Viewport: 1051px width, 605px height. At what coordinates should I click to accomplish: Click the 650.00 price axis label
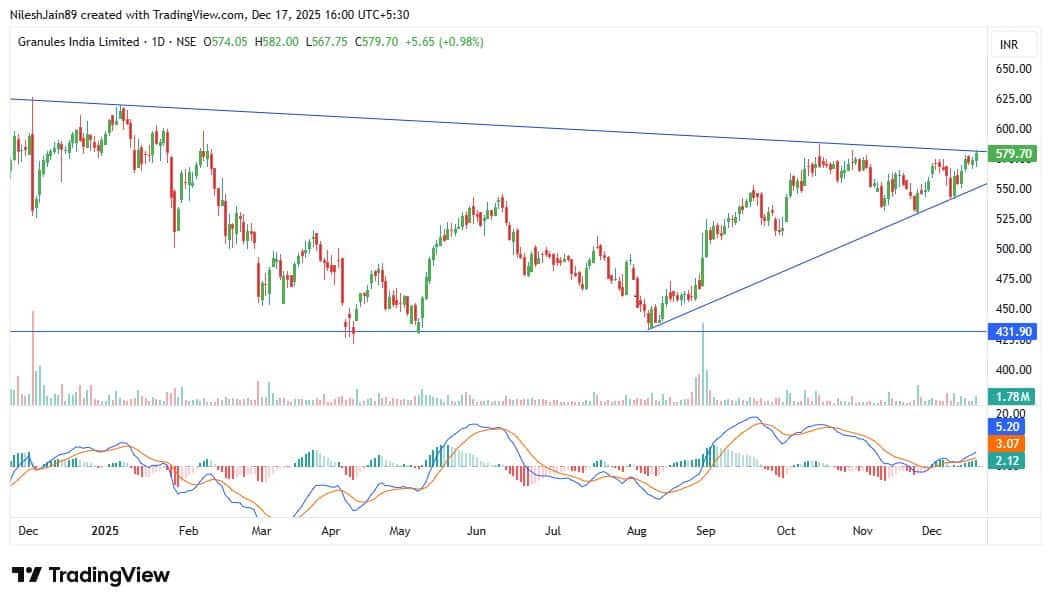[1013, 68]
